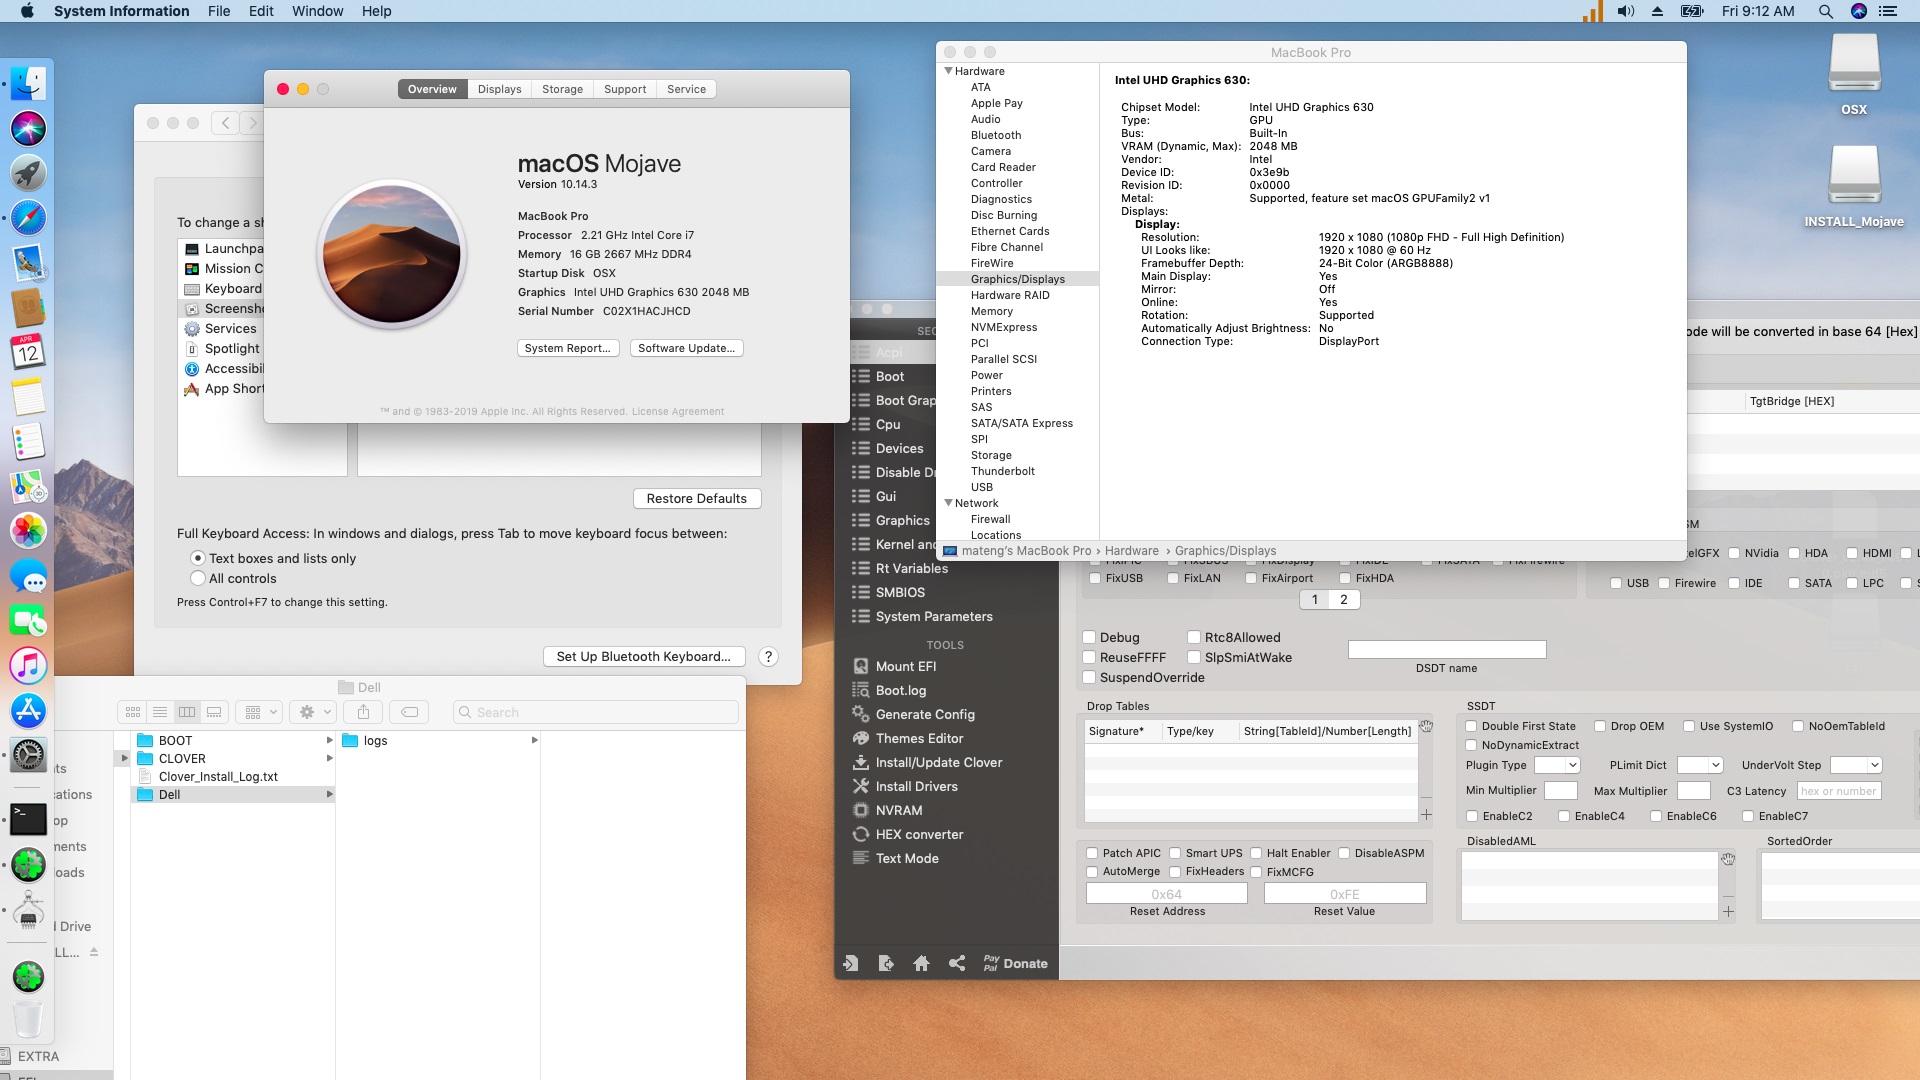
Task: Click the Finder Search field
Action: pos(596,712)
